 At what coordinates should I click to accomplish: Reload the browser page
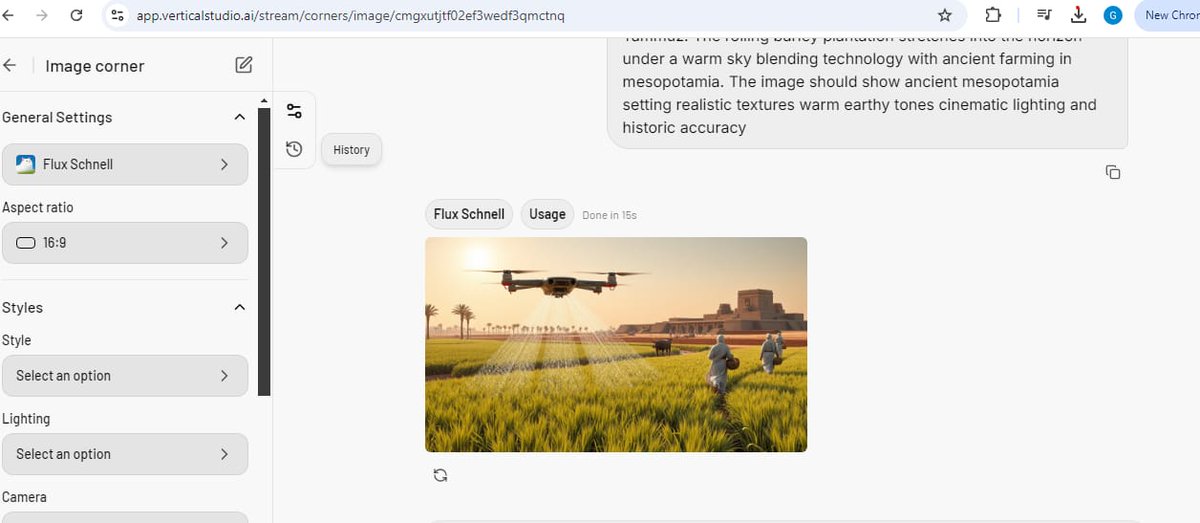point(77,16)
